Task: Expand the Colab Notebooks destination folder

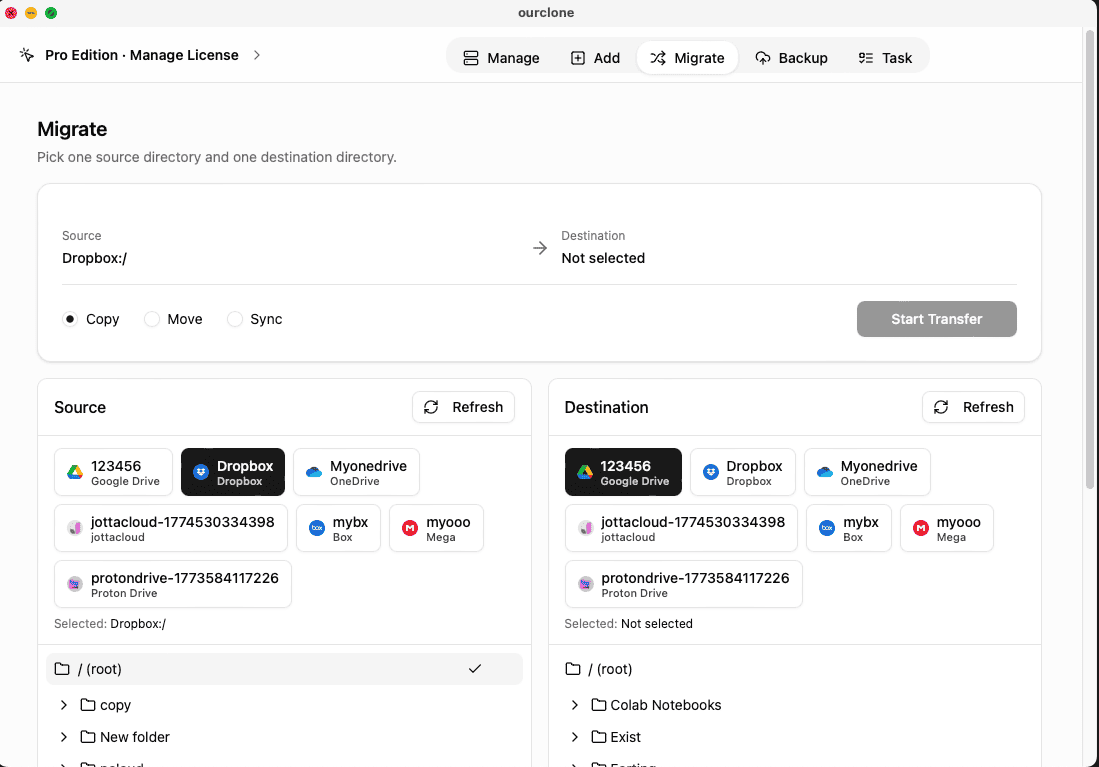Action: point(575,705)
